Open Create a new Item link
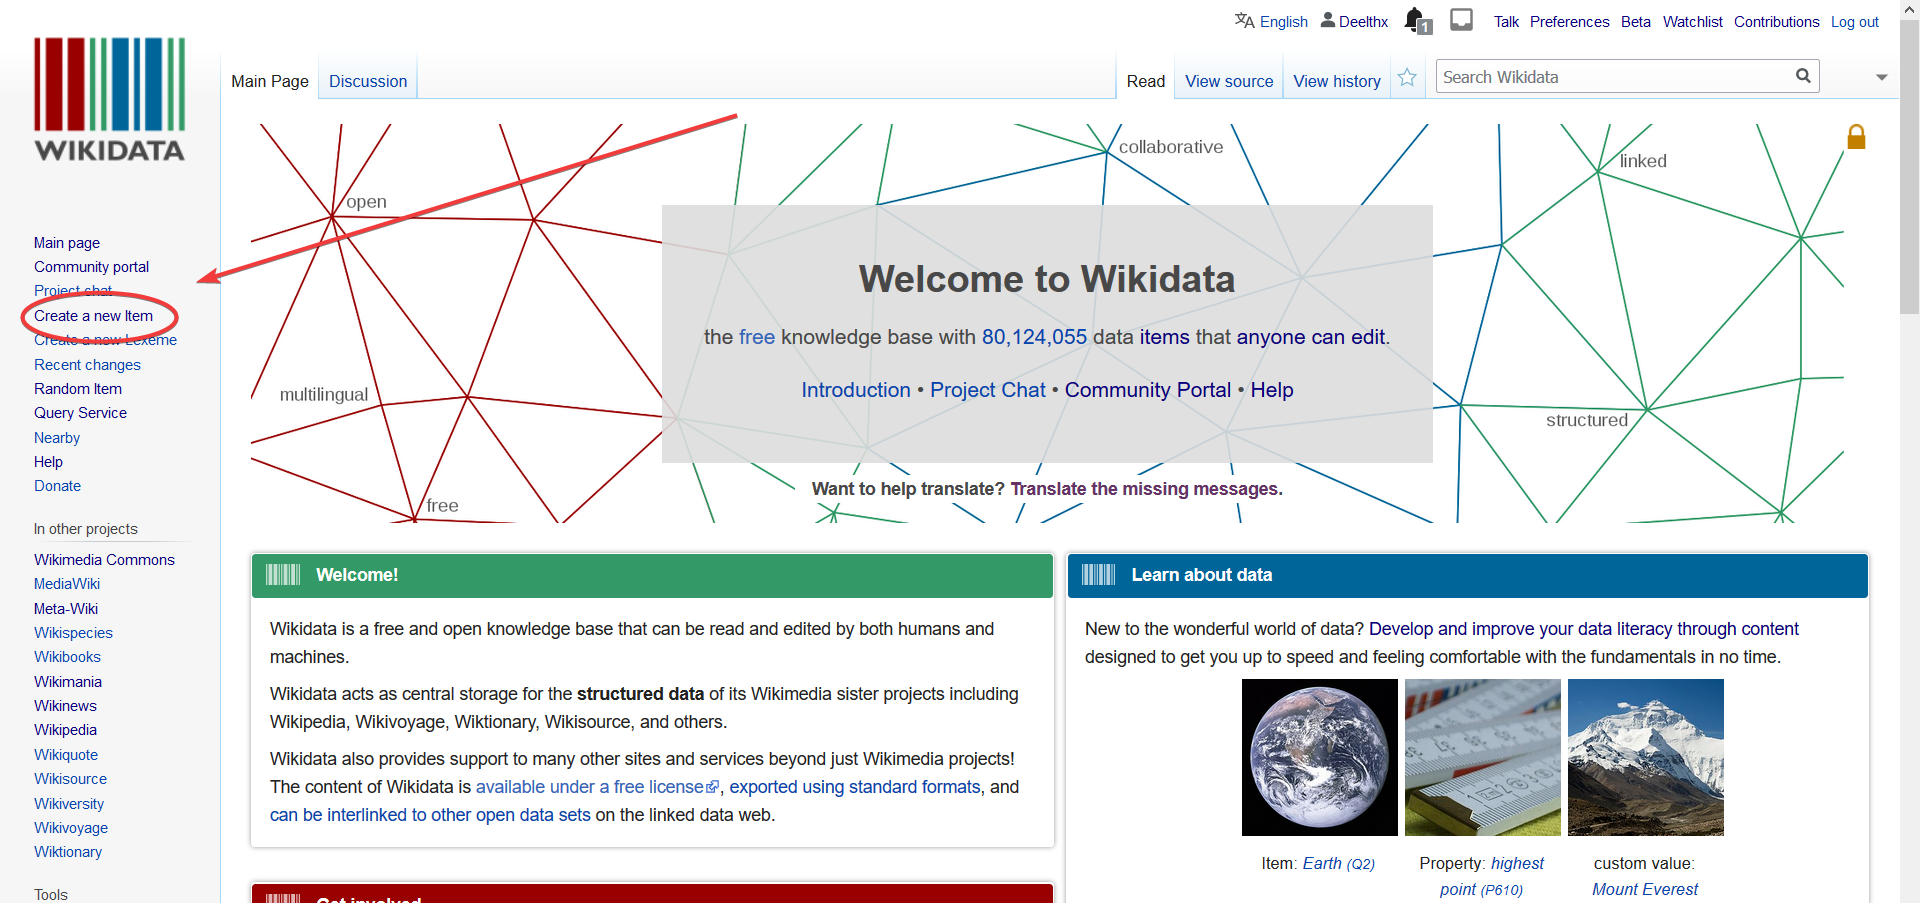Image resolution: width=1920 pixels, height=903 pixels. point(93,316)
